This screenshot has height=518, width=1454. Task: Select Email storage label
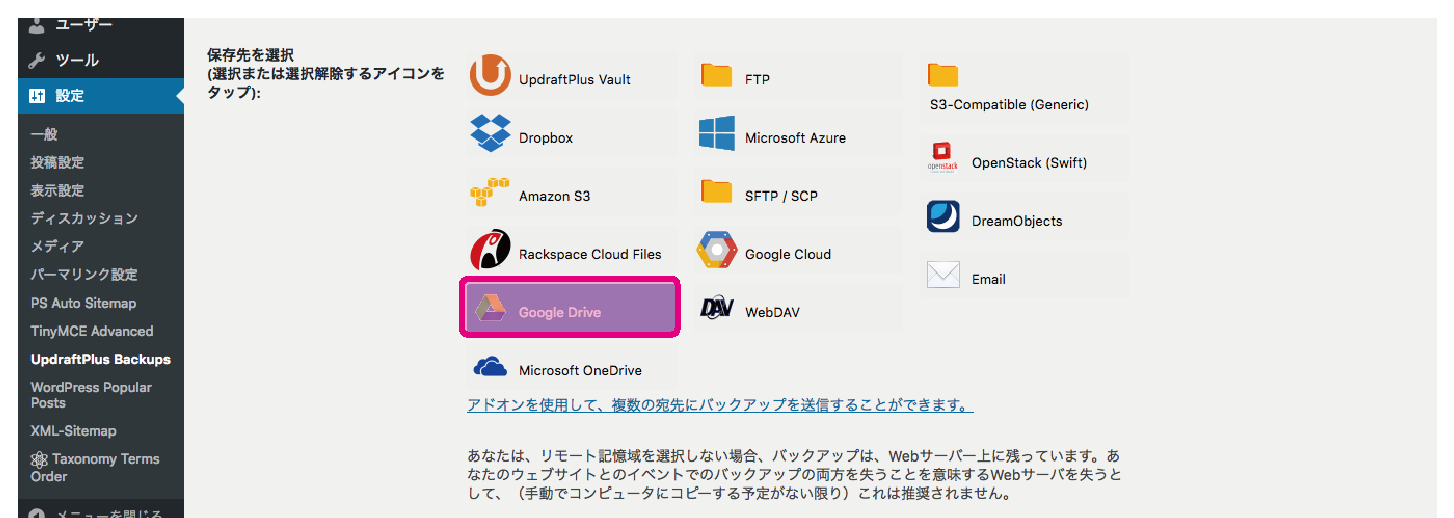click(989, 279)
